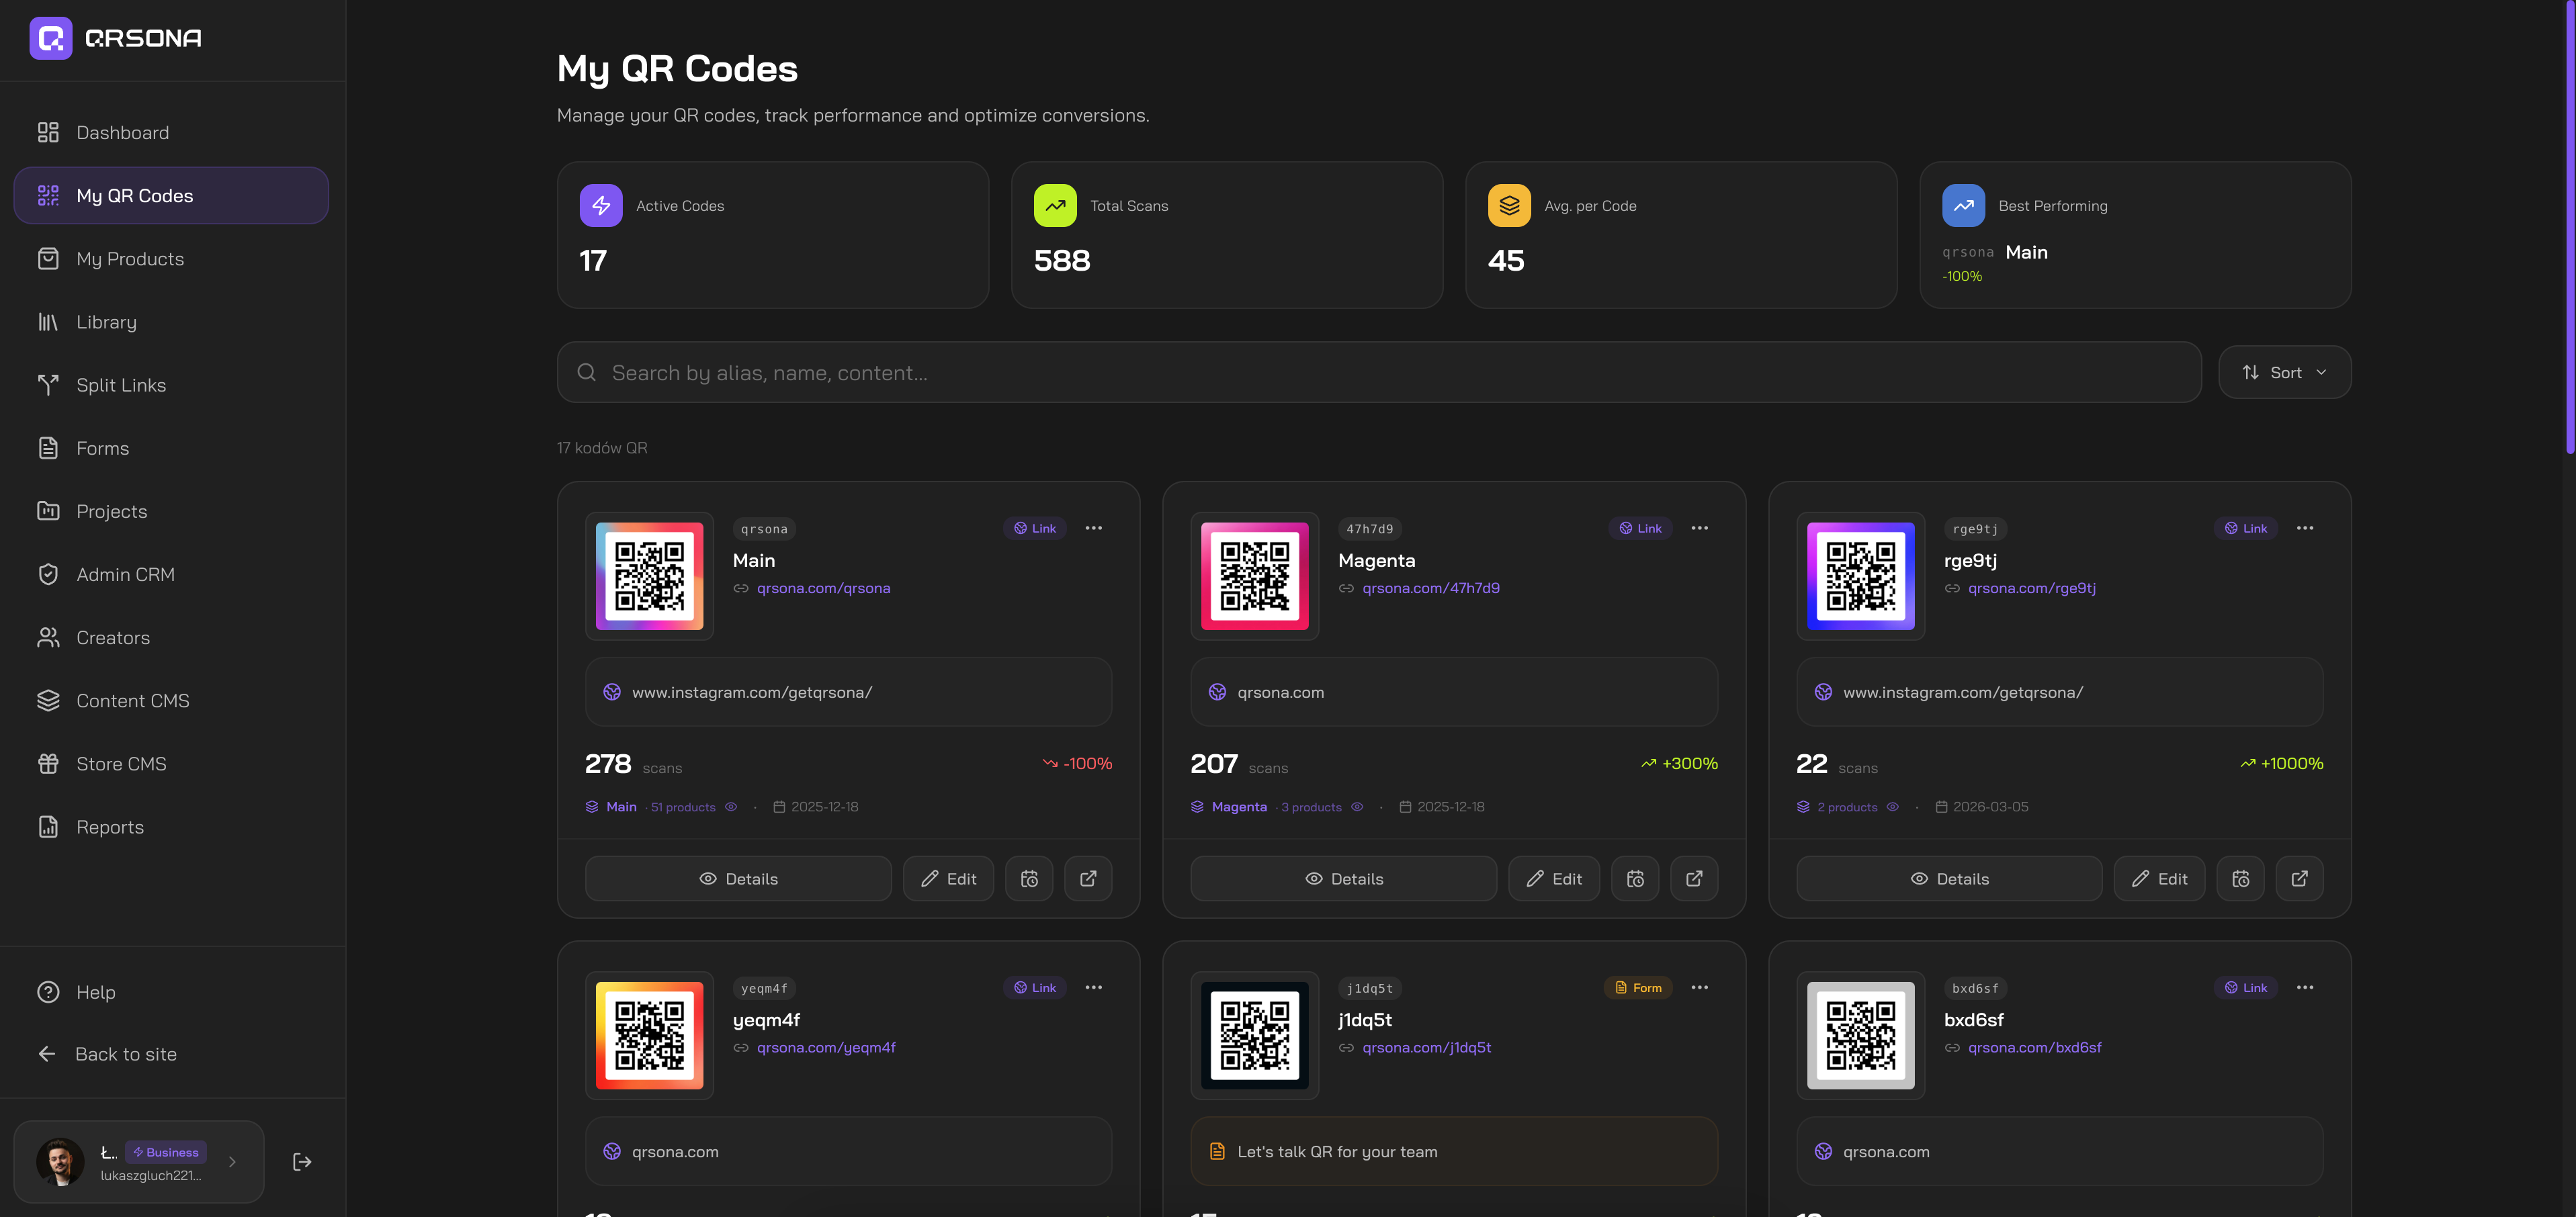This screenshot has width=2576, height=1217.
Task: Expand the user profile chevron
Action: pyautogui.click(x=232, y=1161)
